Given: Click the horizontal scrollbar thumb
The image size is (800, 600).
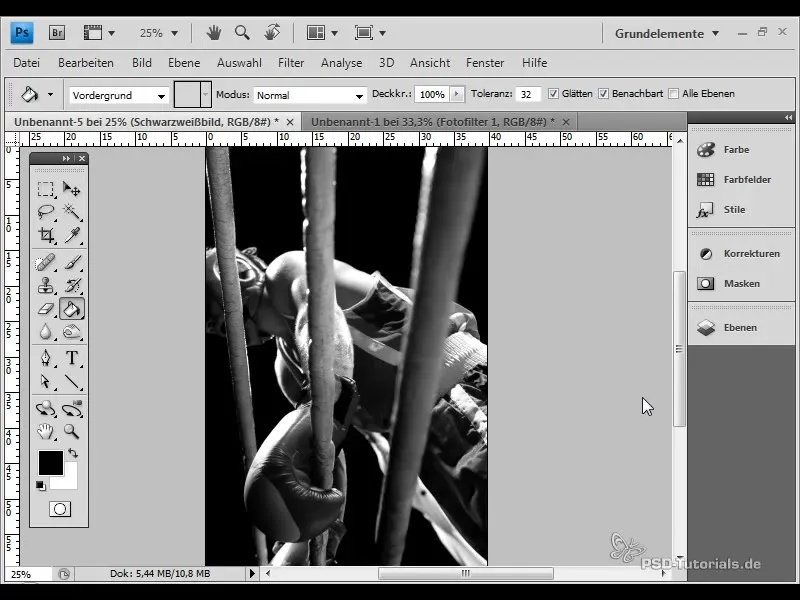Looking at the screenshot, I should pos(465,573).
